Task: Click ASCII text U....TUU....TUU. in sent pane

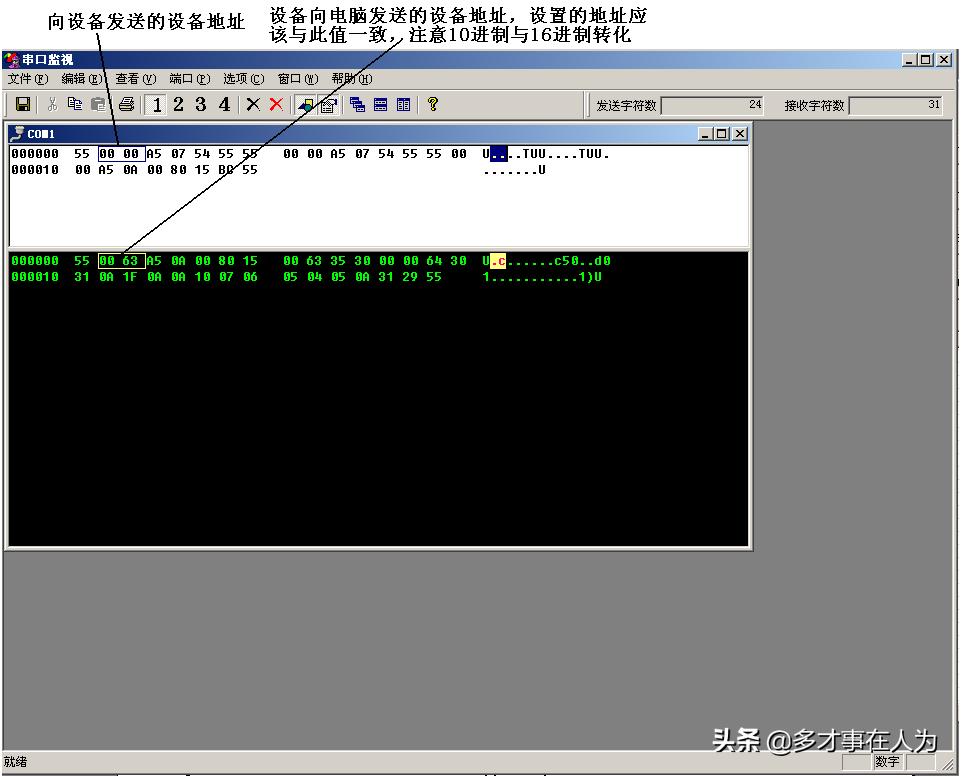Action: pos(545,154)
